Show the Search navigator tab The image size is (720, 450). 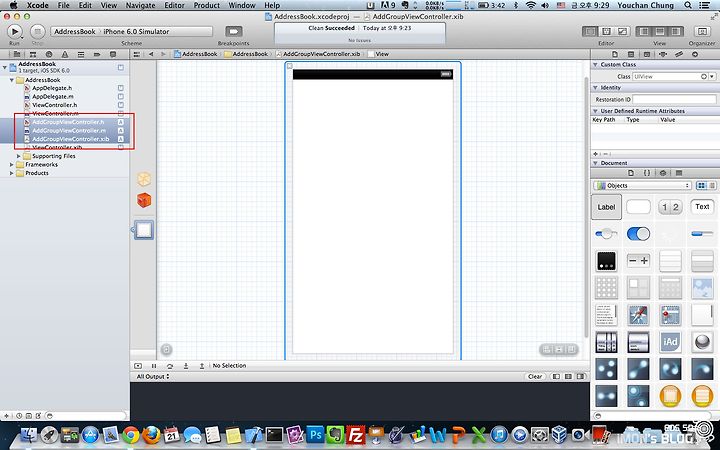[49, 54]
